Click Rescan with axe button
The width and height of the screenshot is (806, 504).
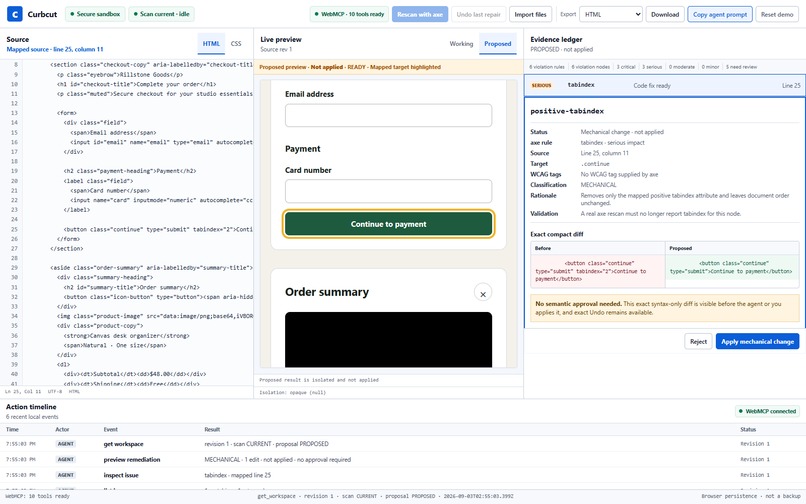pos(420,14)
